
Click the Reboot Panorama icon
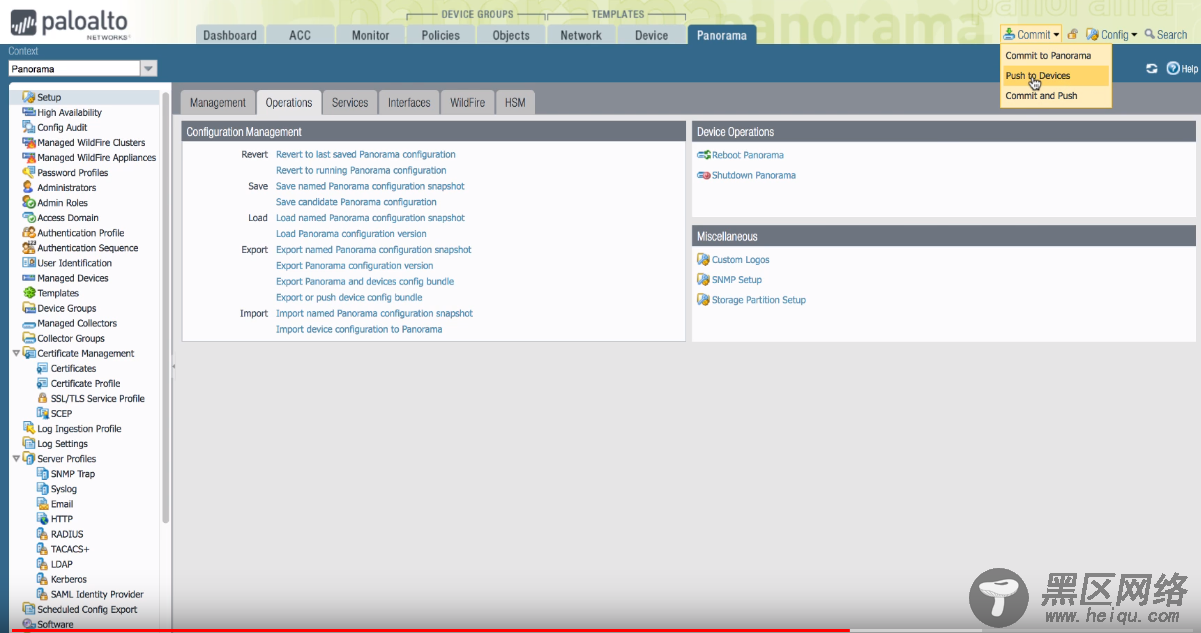(x=703, y=155)
